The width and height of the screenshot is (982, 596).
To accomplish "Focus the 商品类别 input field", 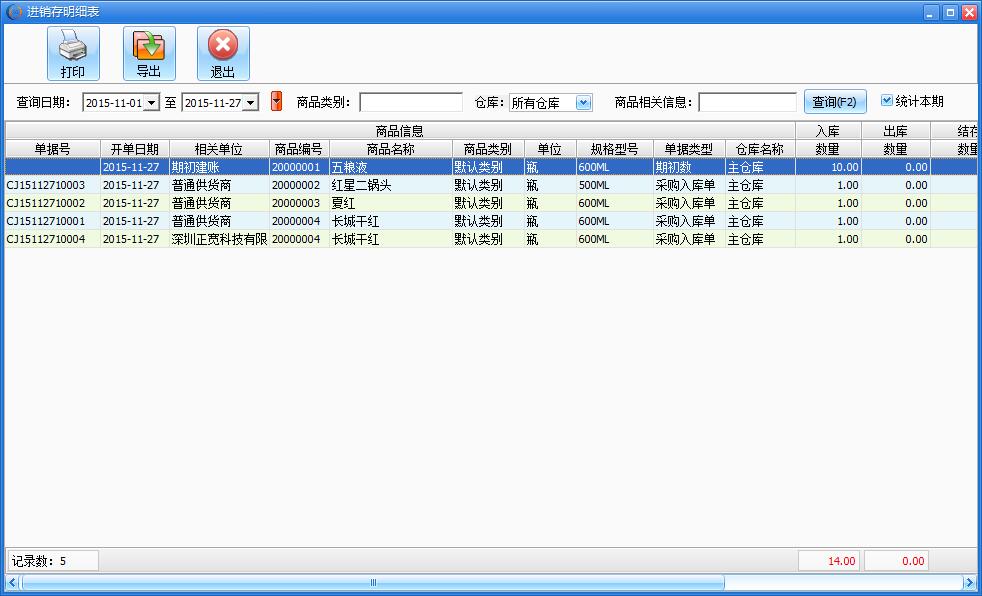I will (411, 102).
